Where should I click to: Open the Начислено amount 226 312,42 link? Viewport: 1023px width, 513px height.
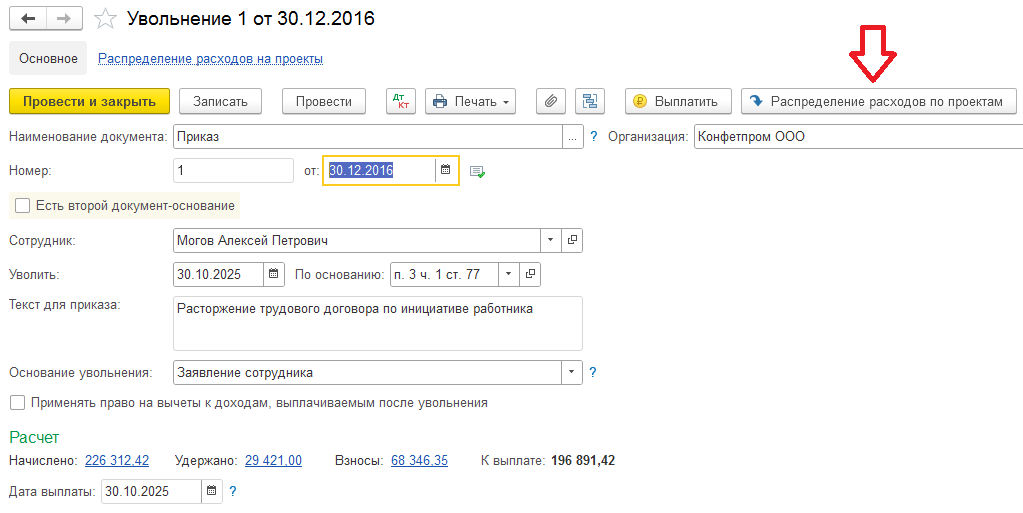[117, 460]
